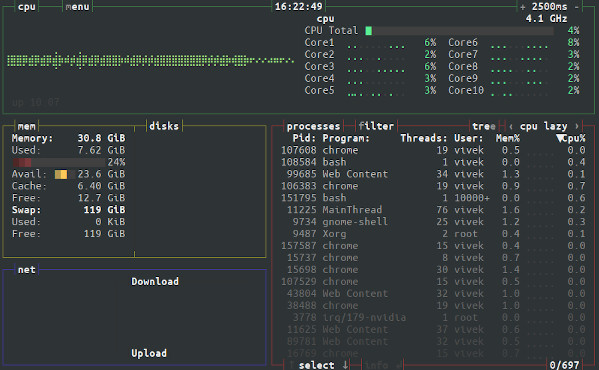Select process 157587 chrome
The width and height of the screenshot is (599, 370).
tap(433, 246)
